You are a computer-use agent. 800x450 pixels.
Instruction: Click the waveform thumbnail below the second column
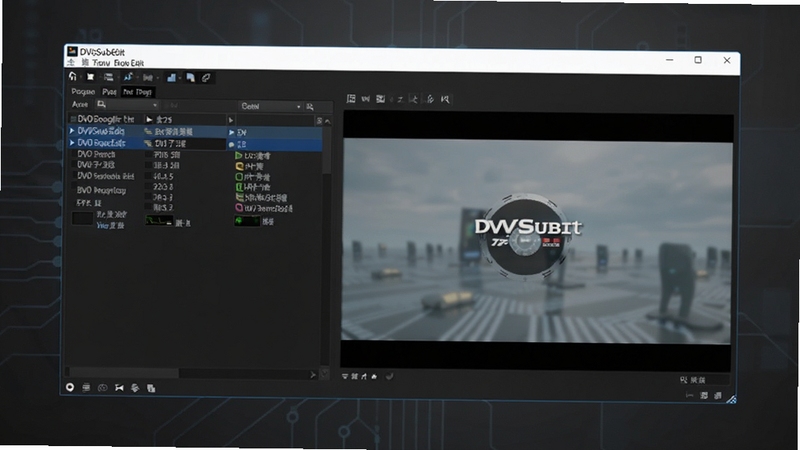coord(159,220)
